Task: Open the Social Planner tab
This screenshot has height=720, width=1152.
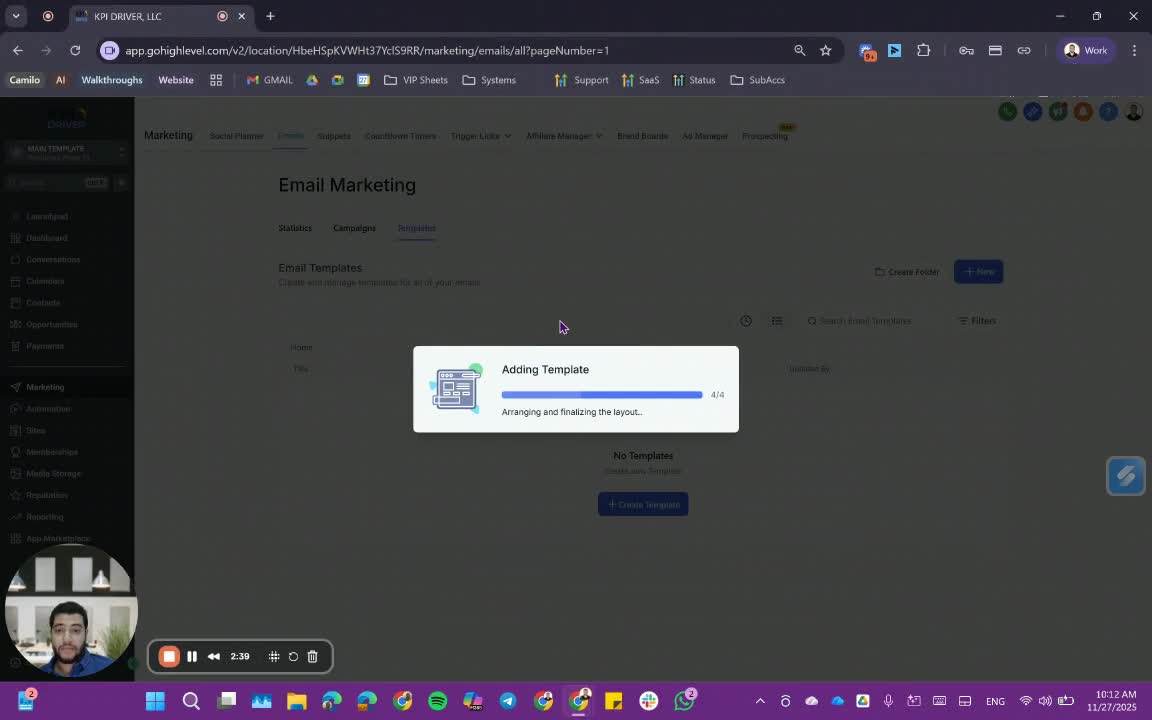Action: click(237, 136)
